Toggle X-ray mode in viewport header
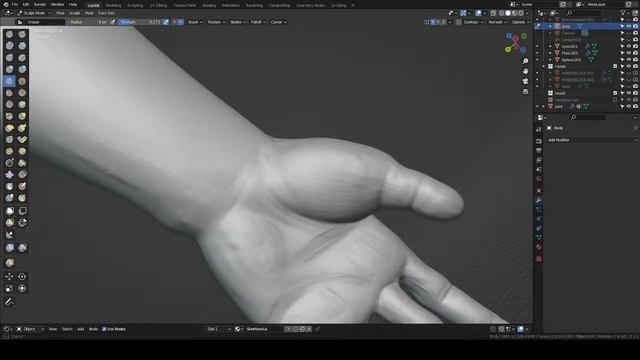 click(493, 13)
